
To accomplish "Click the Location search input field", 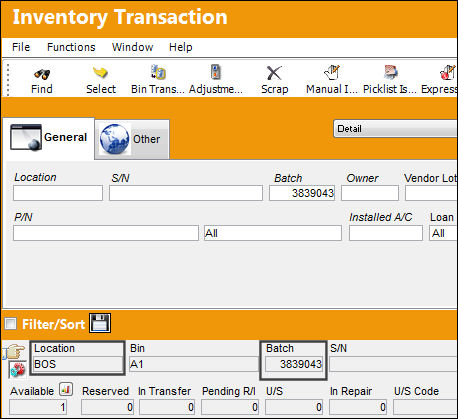I will [58, 193].
